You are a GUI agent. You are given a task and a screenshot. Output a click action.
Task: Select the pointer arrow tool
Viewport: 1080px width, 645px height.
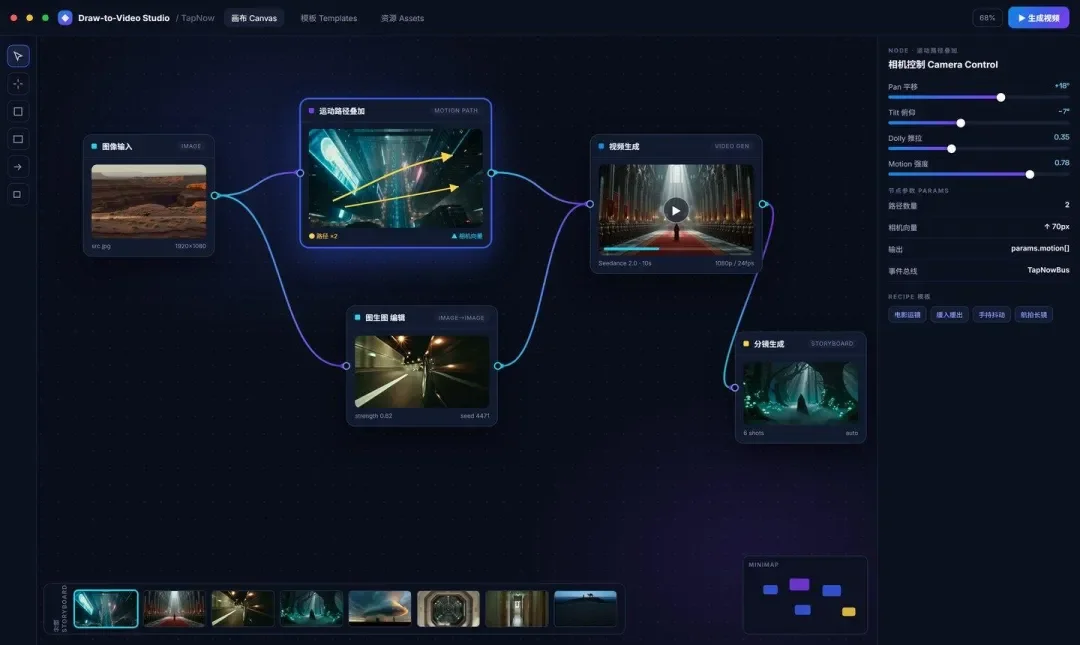pyautogui.click(x=18, y=56)
